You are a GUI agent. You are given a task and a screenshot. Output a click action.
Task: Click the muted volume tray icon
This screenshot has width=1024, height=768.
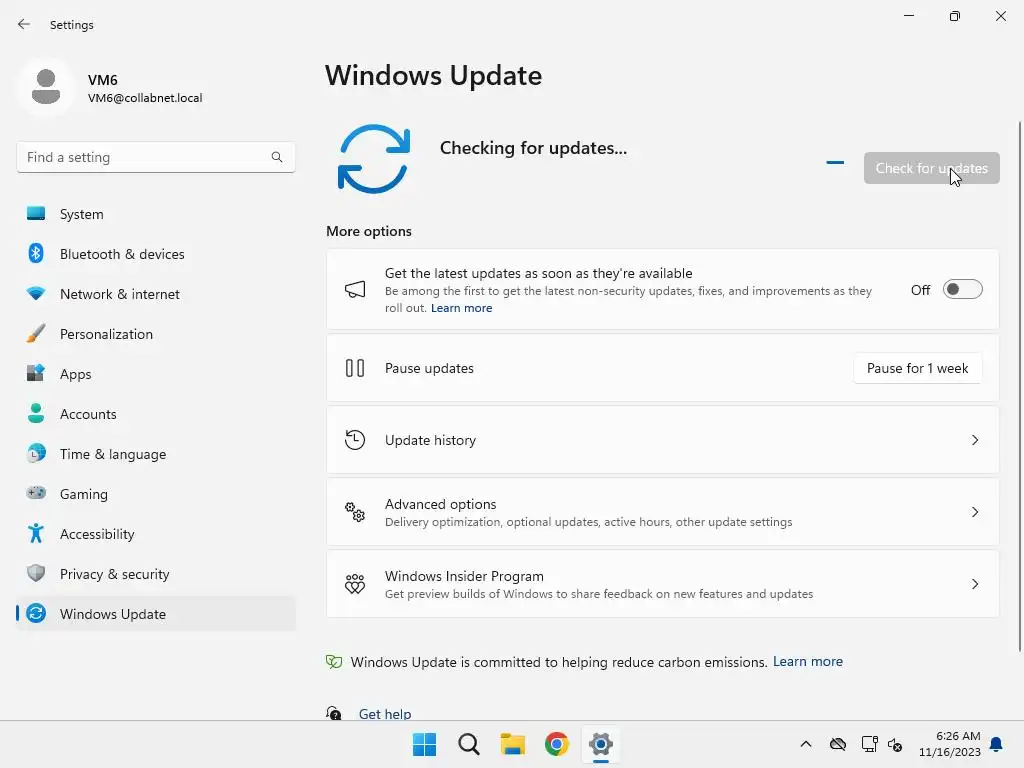point(895,744)
